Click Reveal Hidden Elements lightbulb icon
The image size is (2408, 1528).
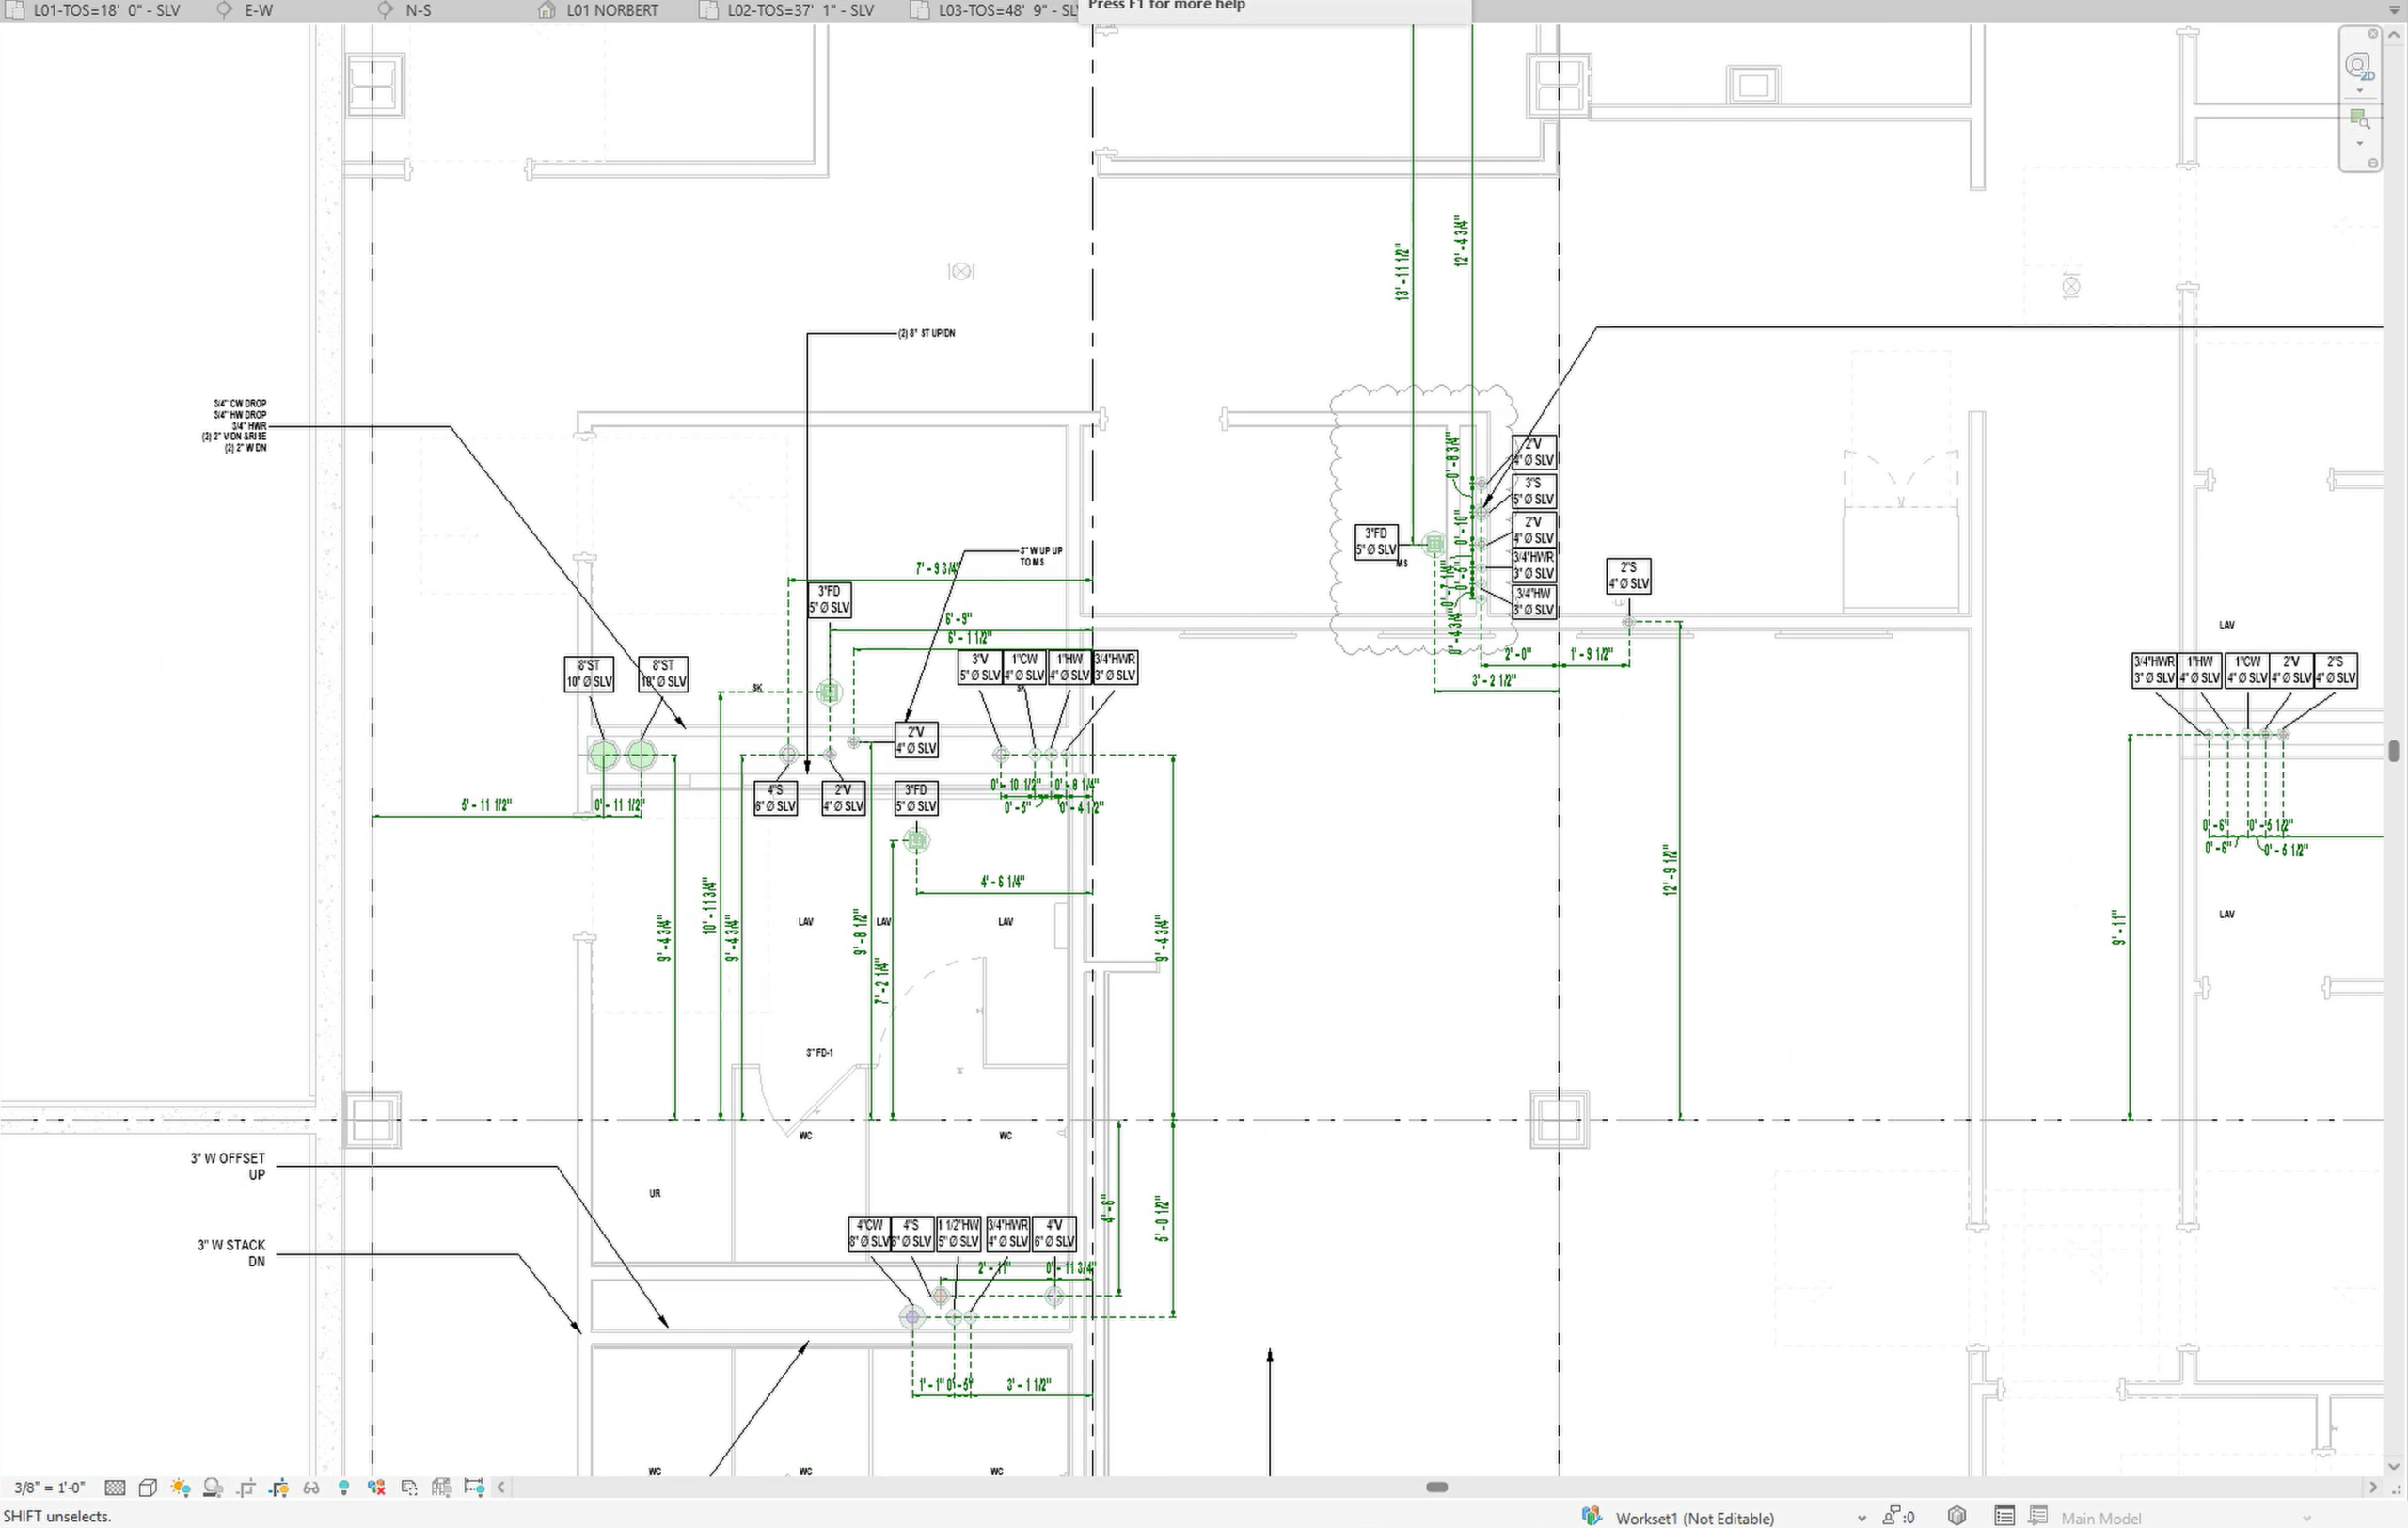point(344,1487)
